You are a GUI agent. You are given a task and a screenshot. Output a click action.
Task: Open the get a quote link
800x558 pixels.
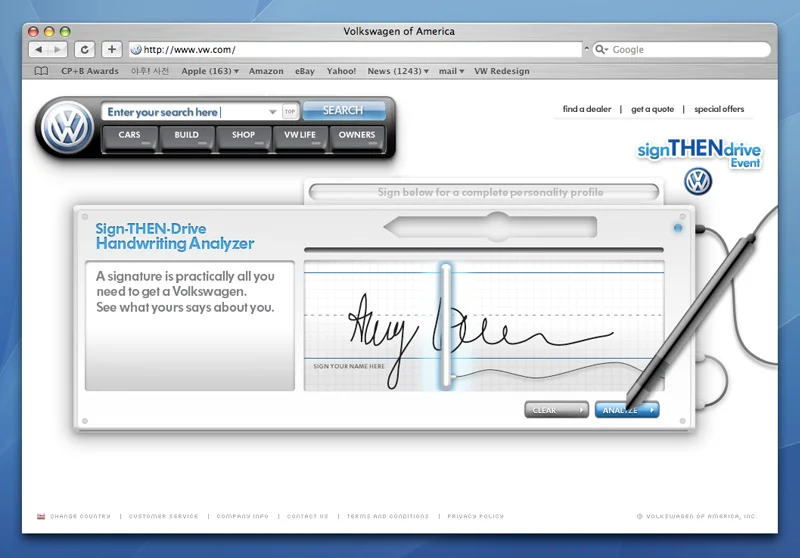click(653, 109)
